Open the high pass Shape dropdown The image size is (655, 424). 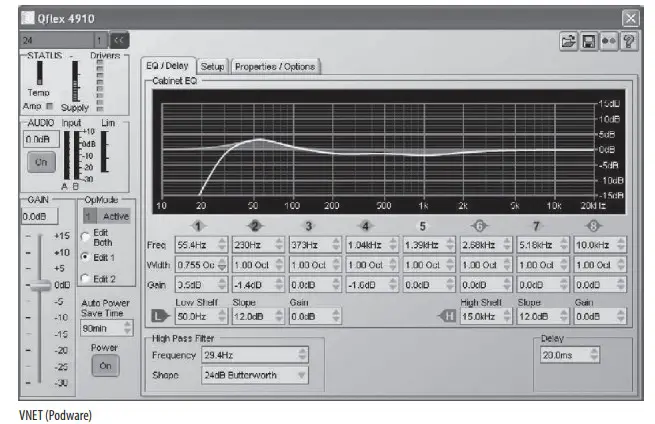300,375
